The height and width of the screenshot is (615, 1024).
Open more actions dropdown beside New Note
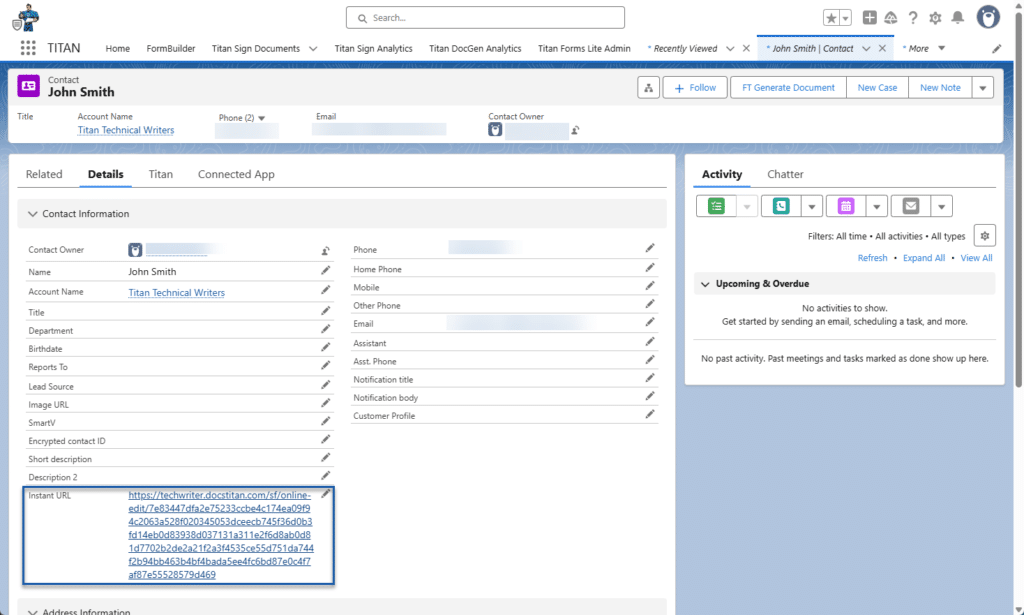click(x=983, y=88)
